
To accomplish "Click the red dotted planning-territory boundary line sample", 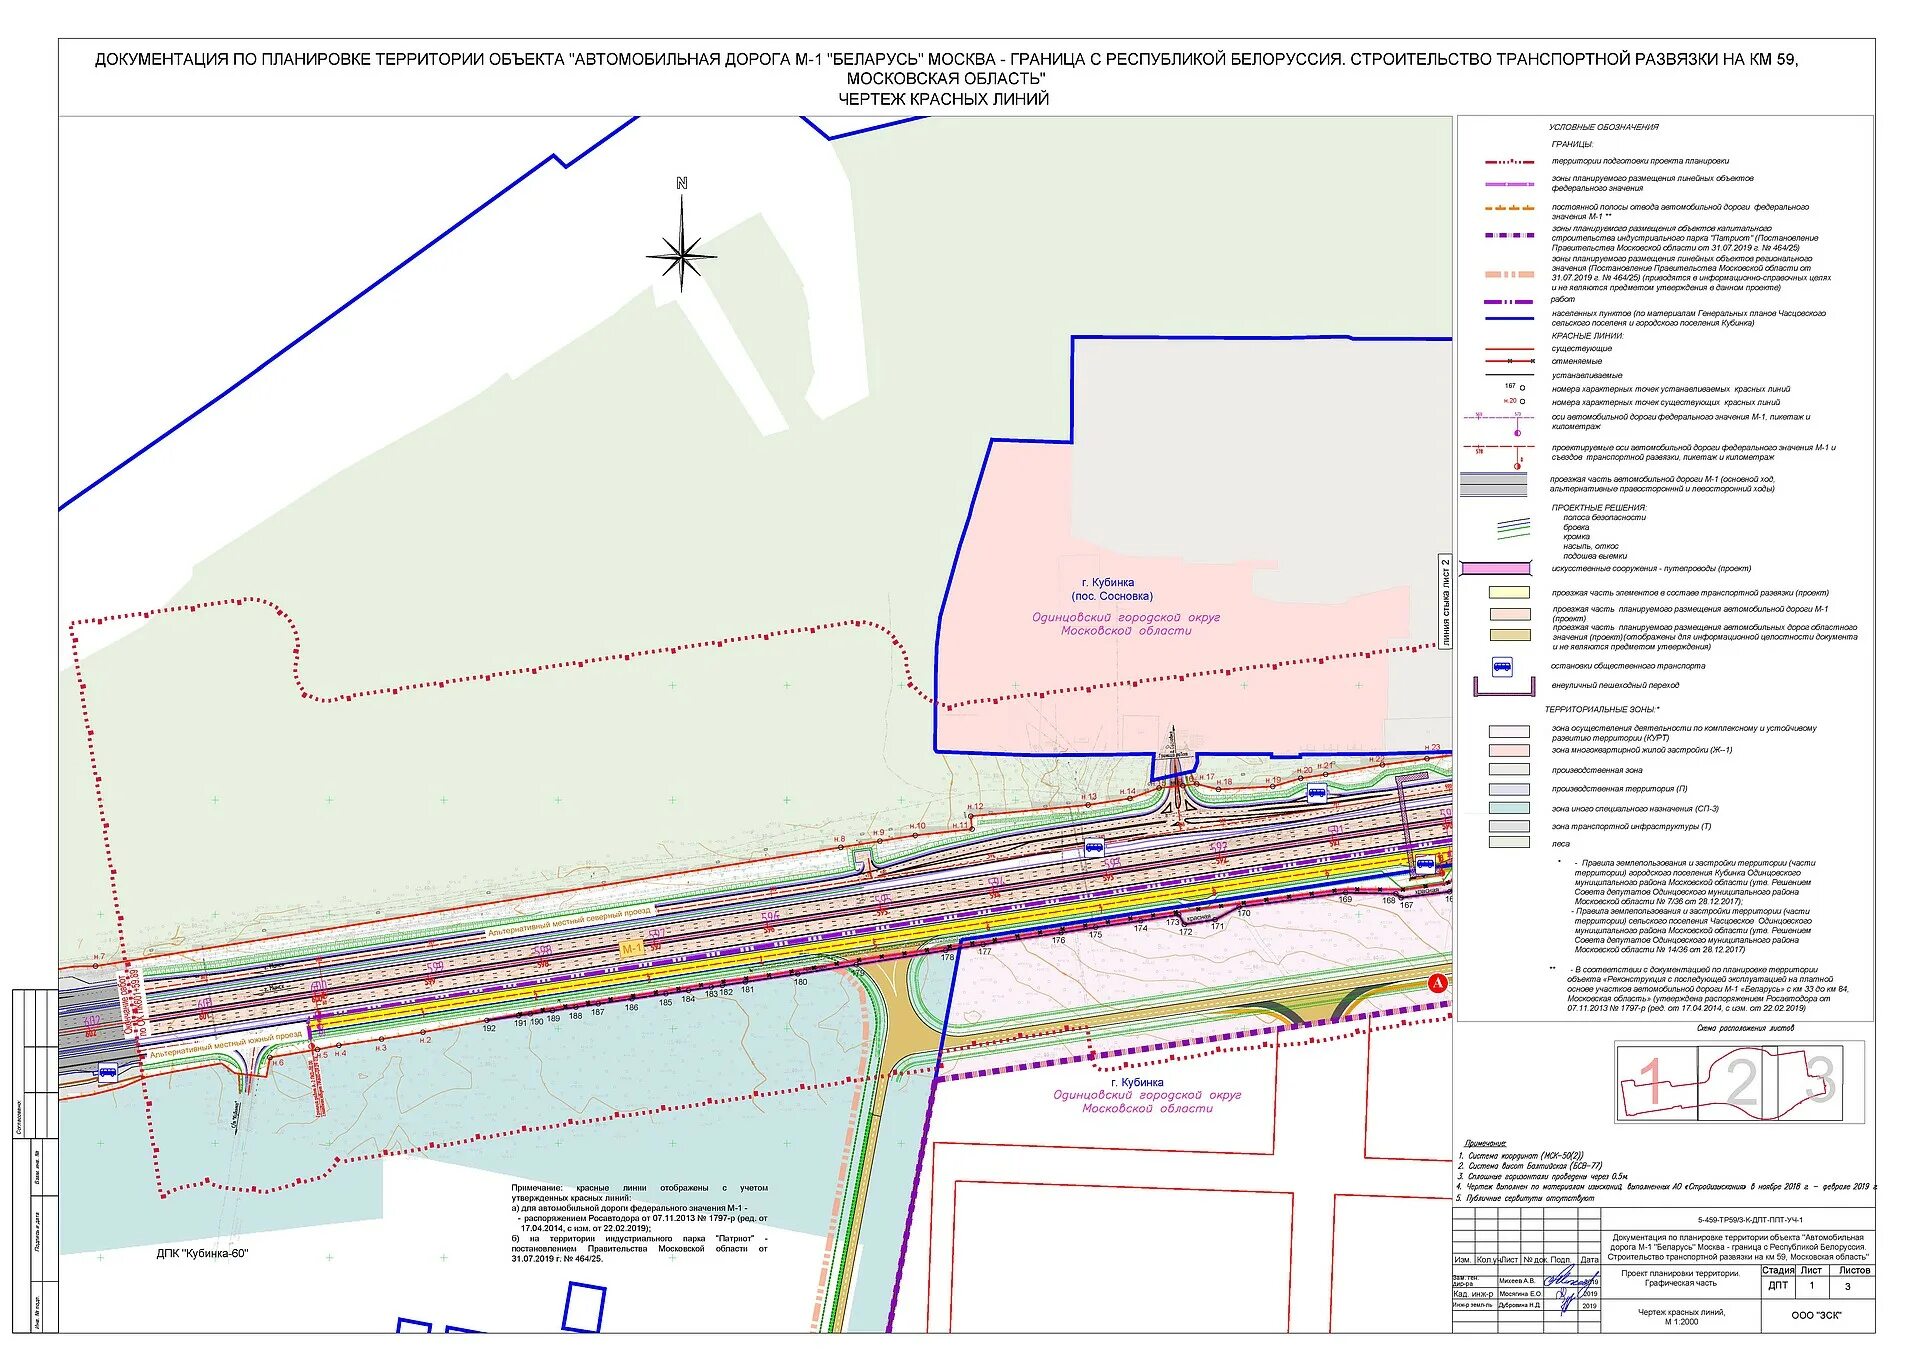I will (1509, 161).
